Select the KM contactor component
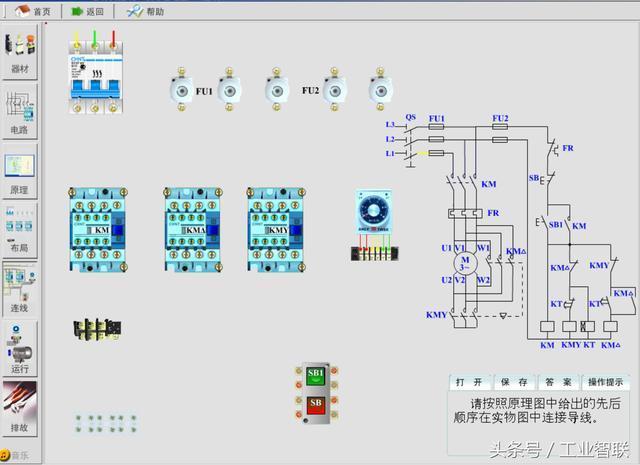 click(x=98, y=229)
